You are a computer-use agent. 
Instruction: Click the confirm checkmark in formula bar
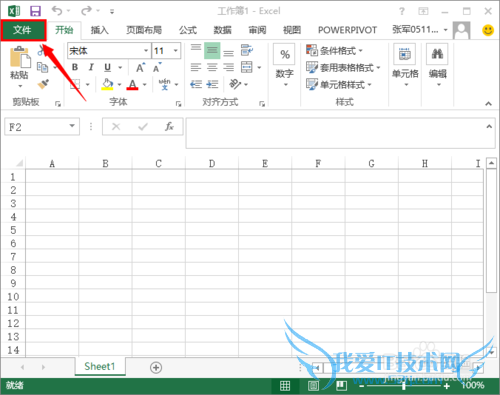pos(143,126)
